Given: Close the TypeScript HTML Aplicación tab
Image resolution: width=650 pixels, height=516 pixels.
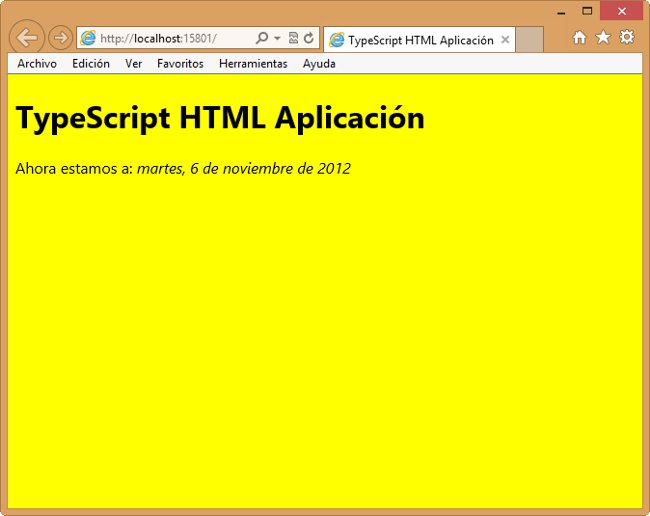Looking at the screenshot, I should coord(505,40).
